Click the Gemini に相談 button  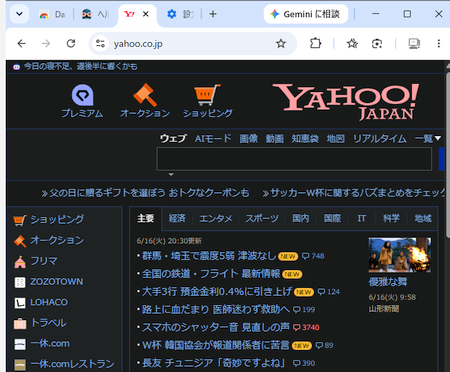tap(306, 14)
